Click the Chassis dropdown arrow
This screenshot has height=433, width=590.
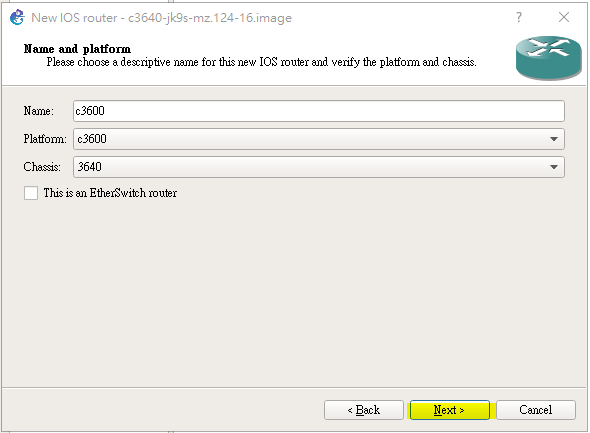(x=554, y=167)
